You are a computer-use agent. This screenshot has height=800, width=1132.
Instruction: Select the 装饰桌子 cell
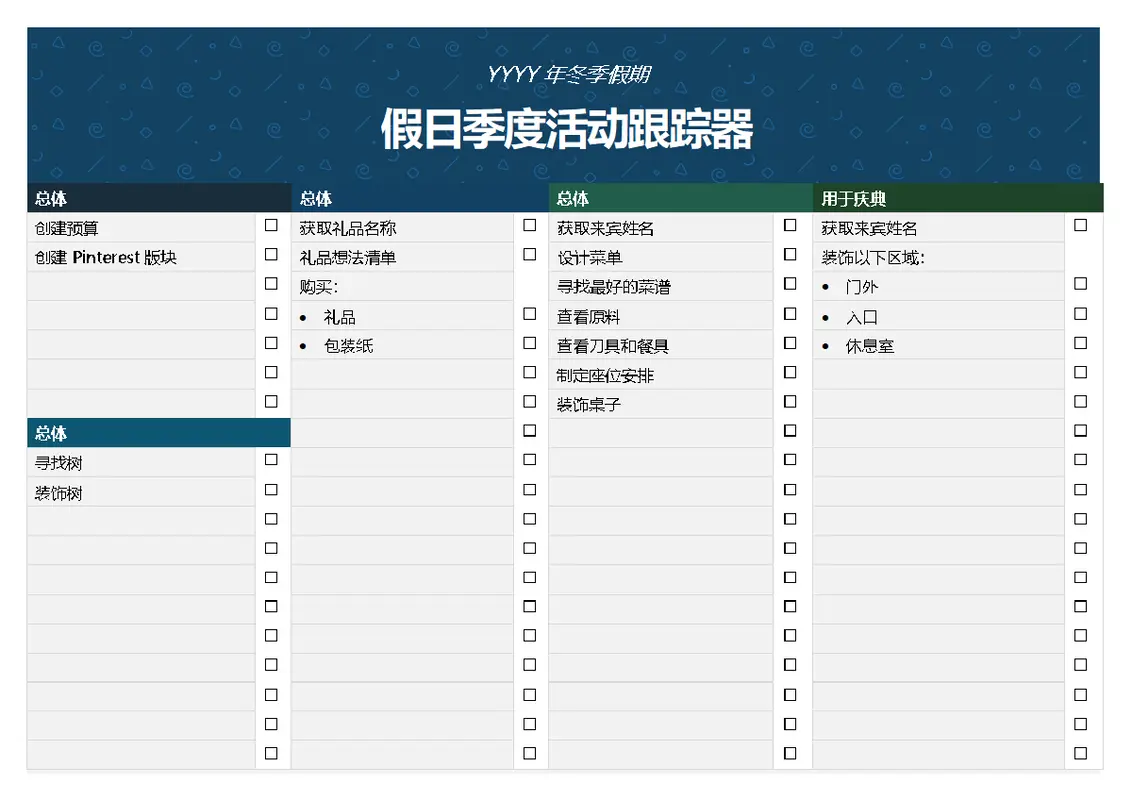[661, 404]
